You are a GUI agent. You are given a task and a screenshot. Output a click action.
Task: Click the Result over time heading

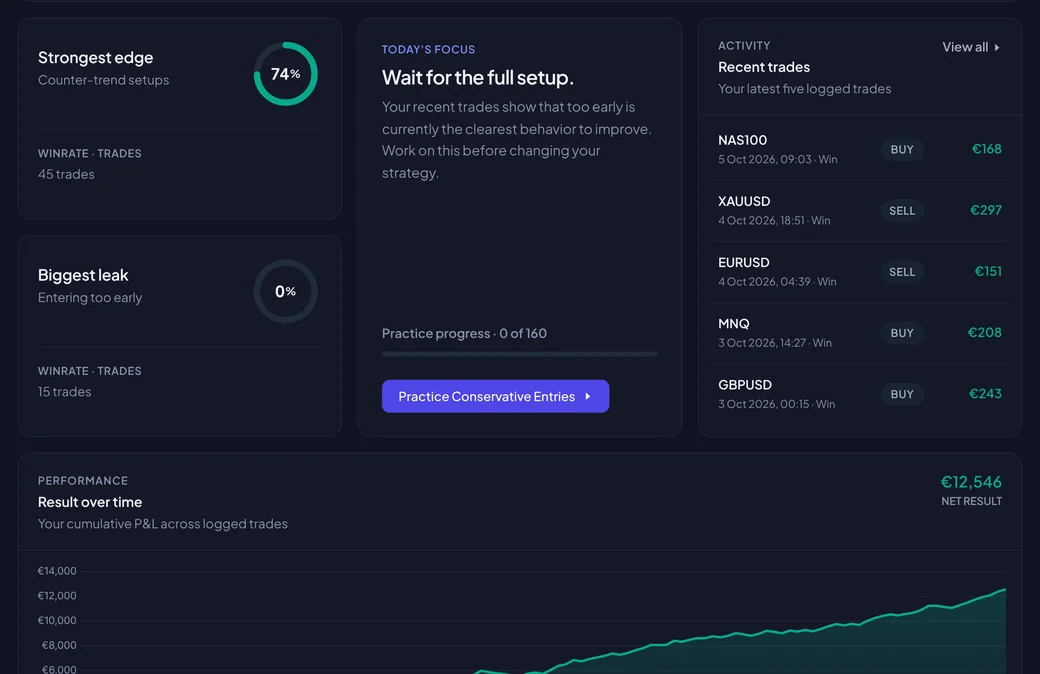[x=90, y=502]
